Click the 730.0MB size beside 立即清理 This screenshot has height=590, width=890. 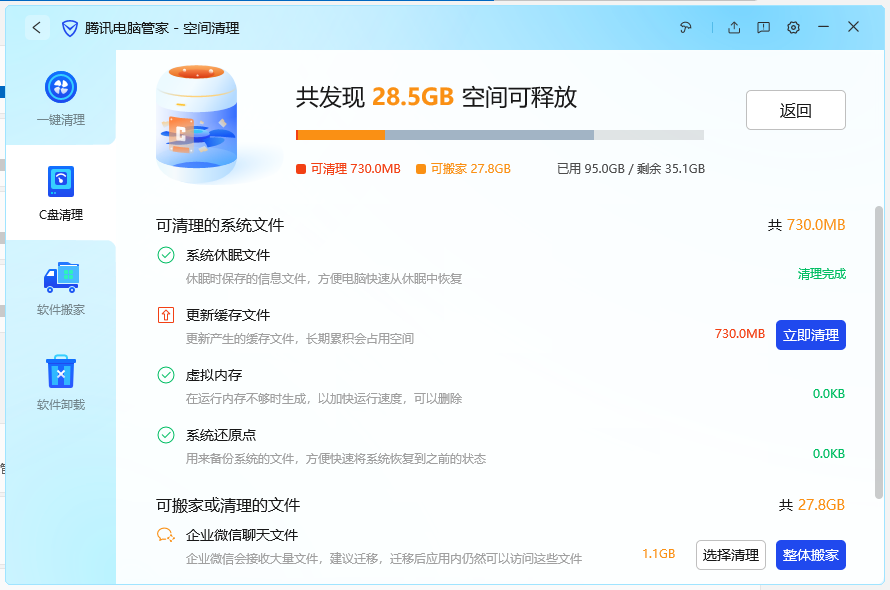pyautogui.click(x=740, y=334)
